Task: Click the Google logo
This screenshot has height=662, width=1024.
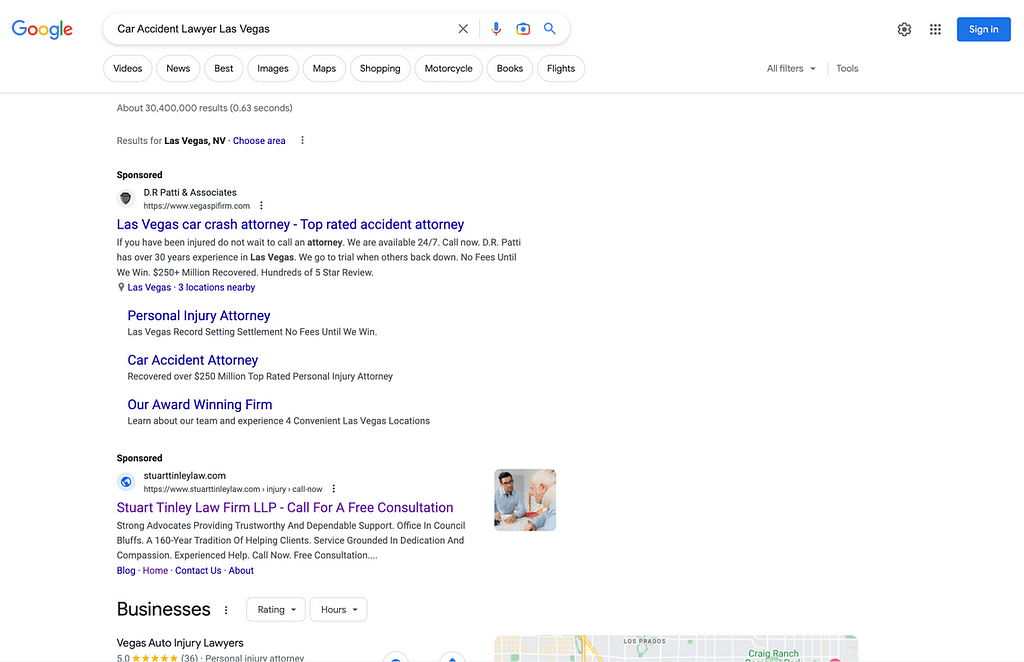Action: pos(42,29)
